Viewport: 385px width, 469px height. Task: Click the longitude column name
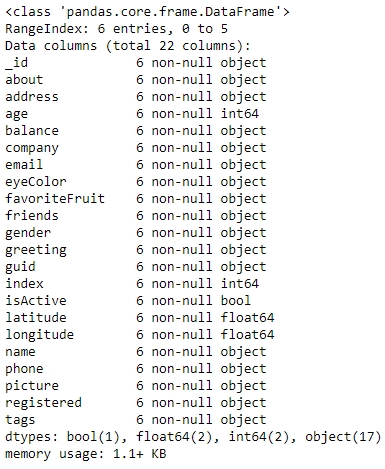pos(39,335)
